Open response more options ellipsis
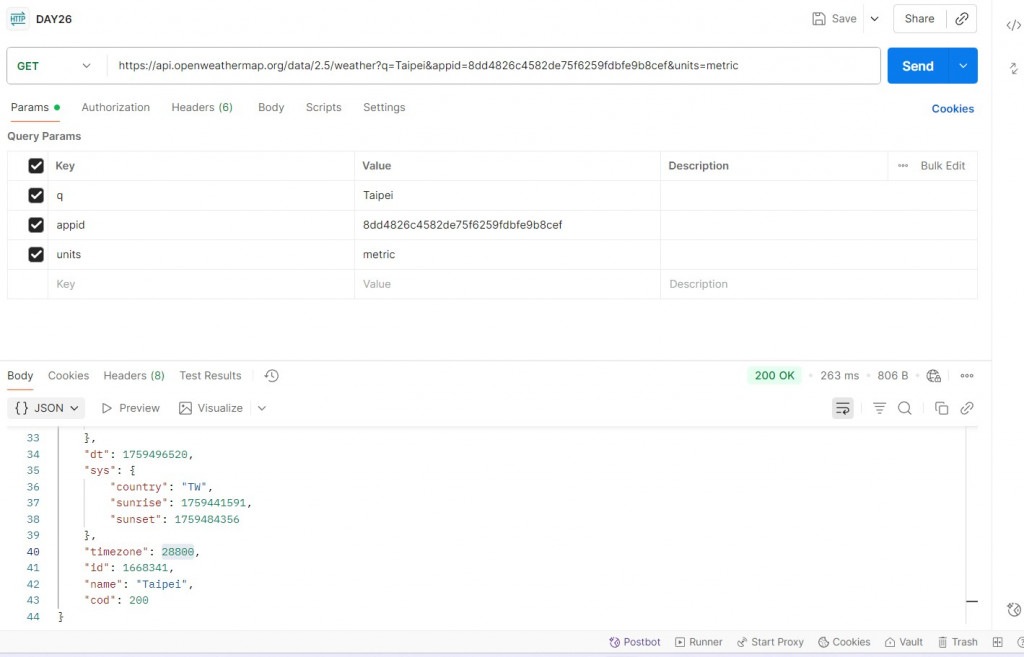 point(967,376)
